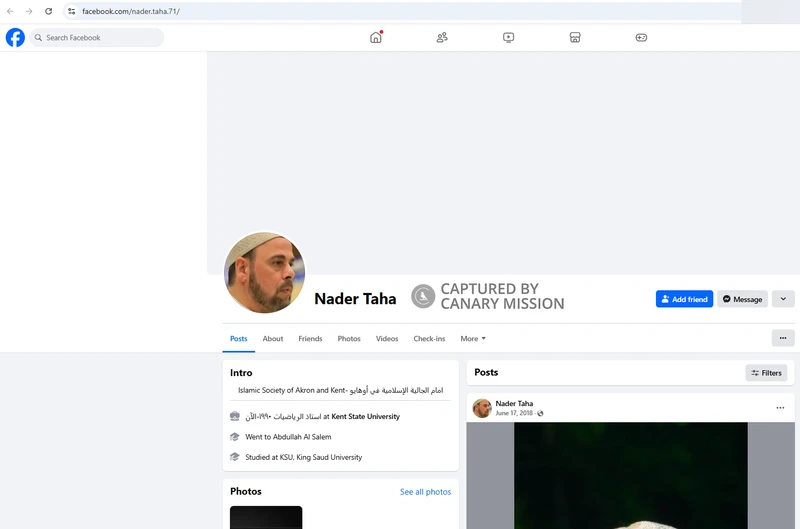
Task: Click the Nader Taha author name on post
Action: point(514,403)
